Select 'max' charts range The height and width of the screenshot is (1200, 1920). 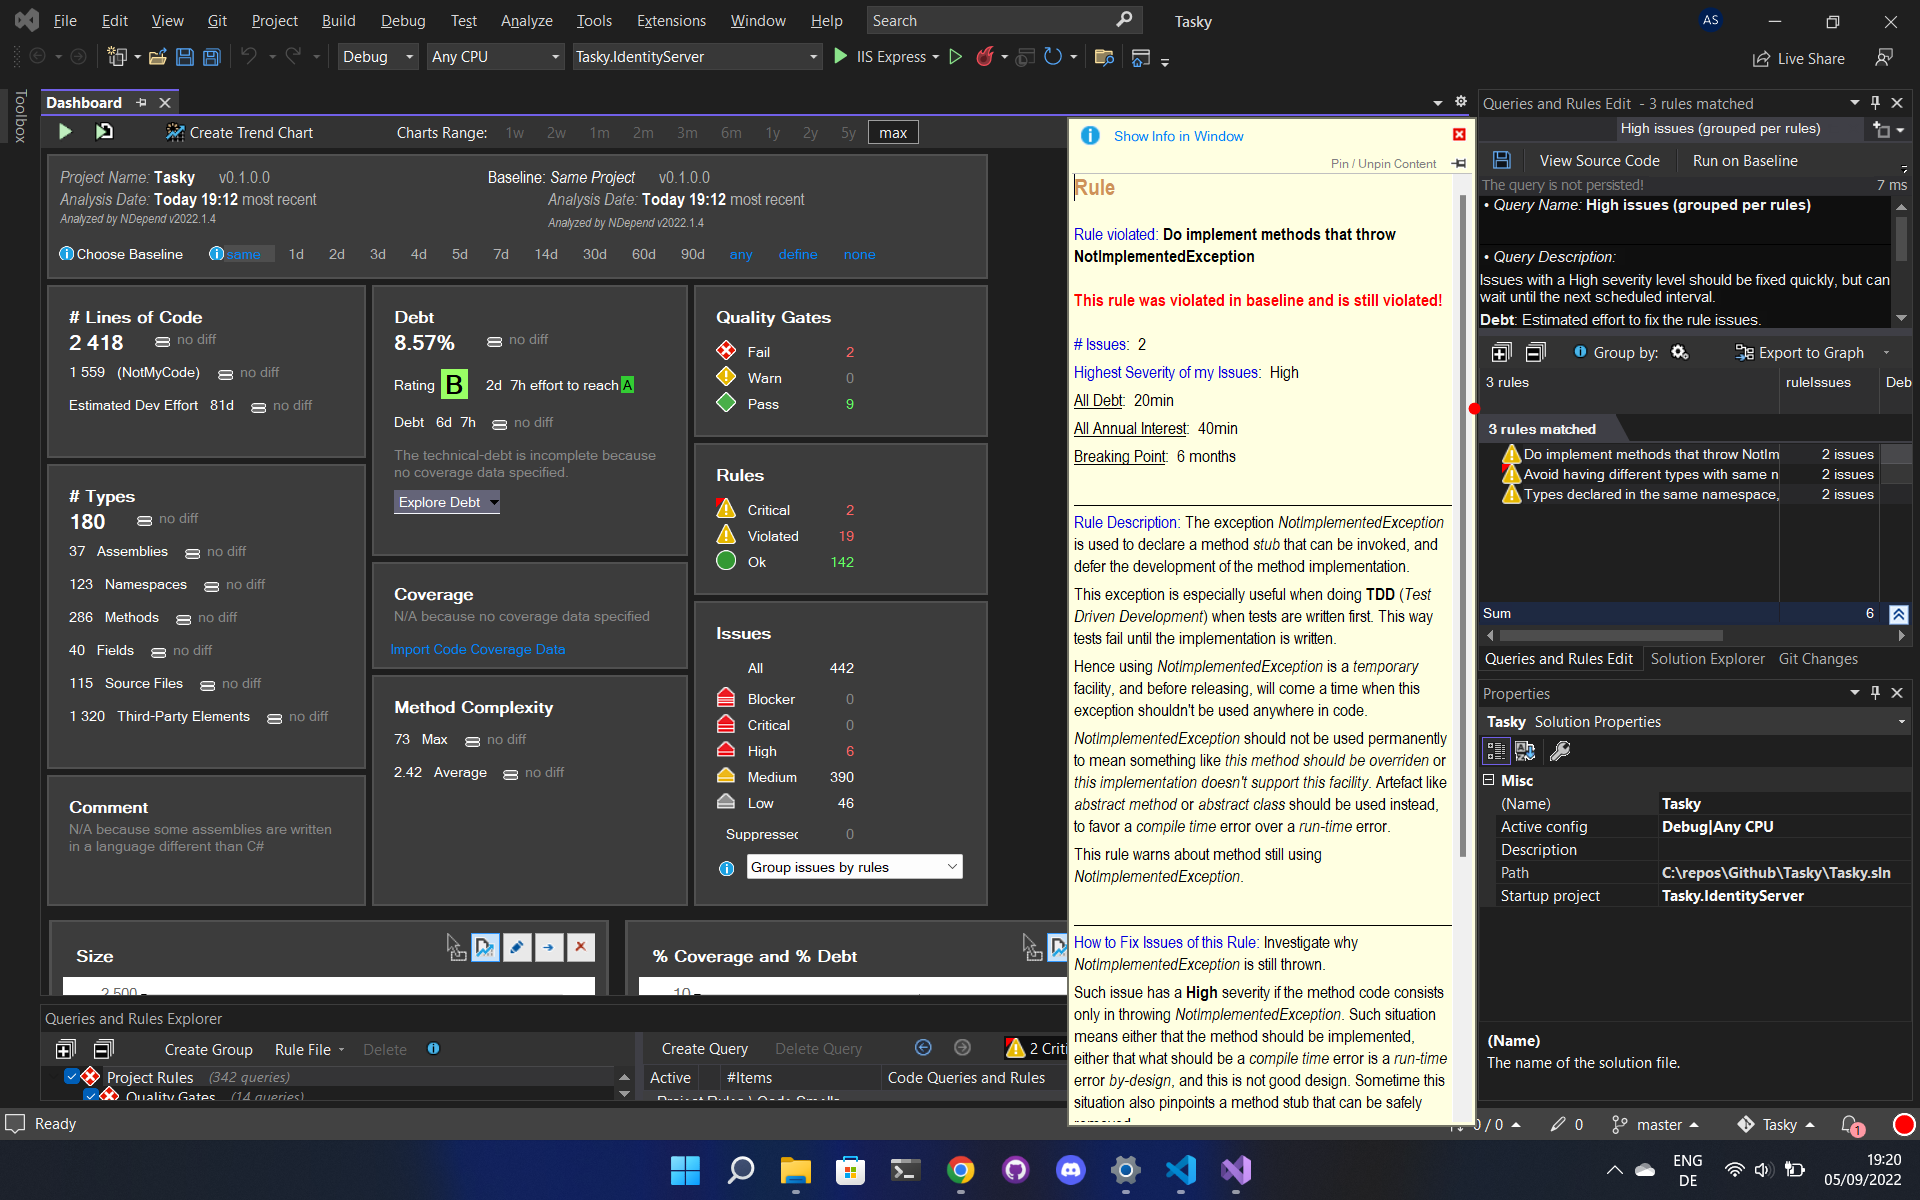pos(893,133)
